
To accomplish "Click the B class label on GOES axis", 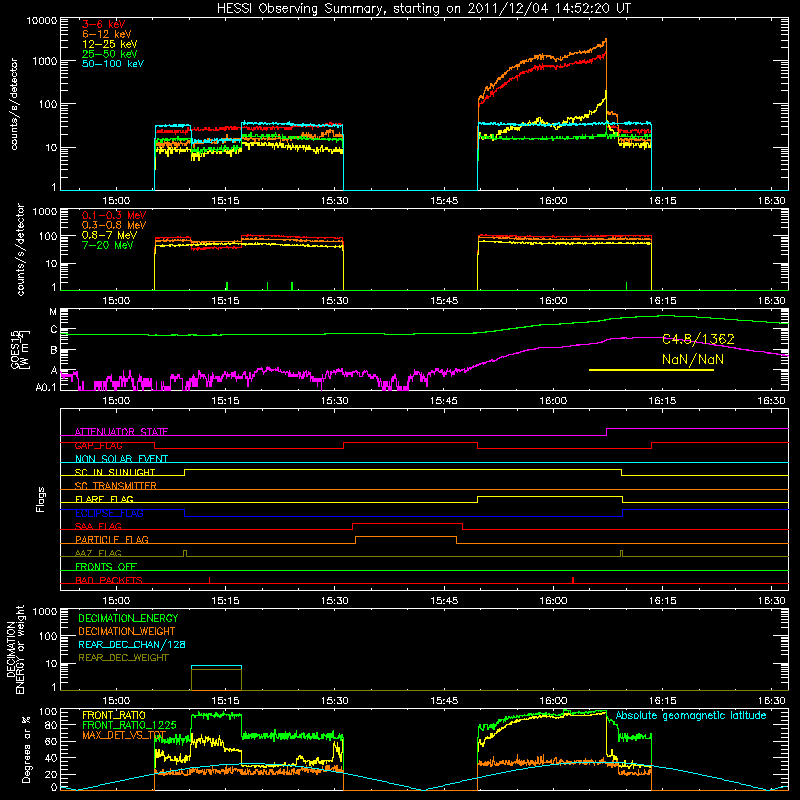I will click(x=54, y=351).
